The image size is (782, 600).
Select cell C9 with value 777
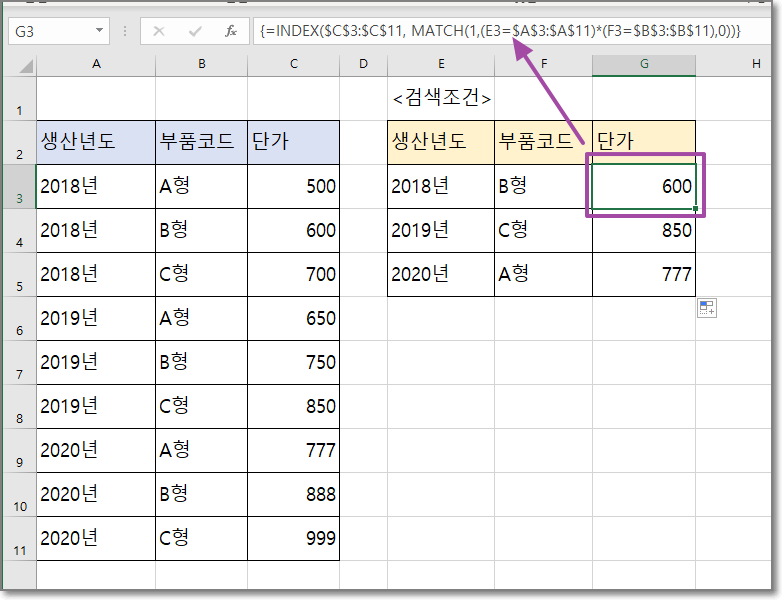click(x=293, y=450)
